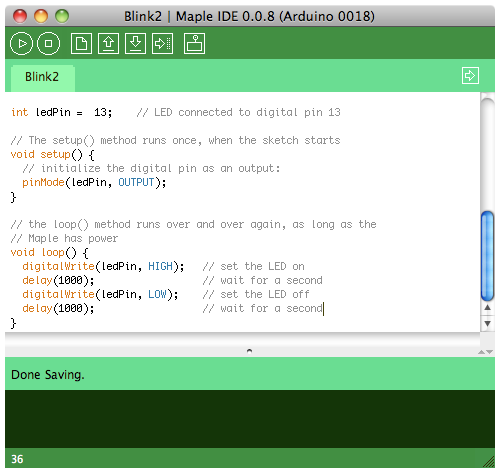Viewport: 498px width, 472px height.
Task: Save the sketch with down-arrow icon
Action: (x=135, y=44)
